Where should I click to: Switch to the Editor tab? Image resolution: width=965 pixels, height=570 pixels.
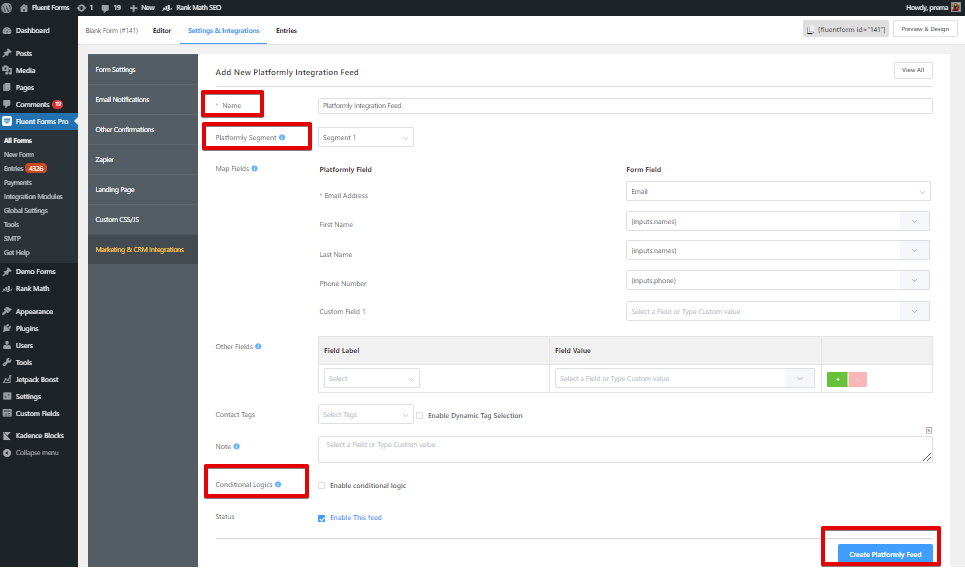[162, 31]
